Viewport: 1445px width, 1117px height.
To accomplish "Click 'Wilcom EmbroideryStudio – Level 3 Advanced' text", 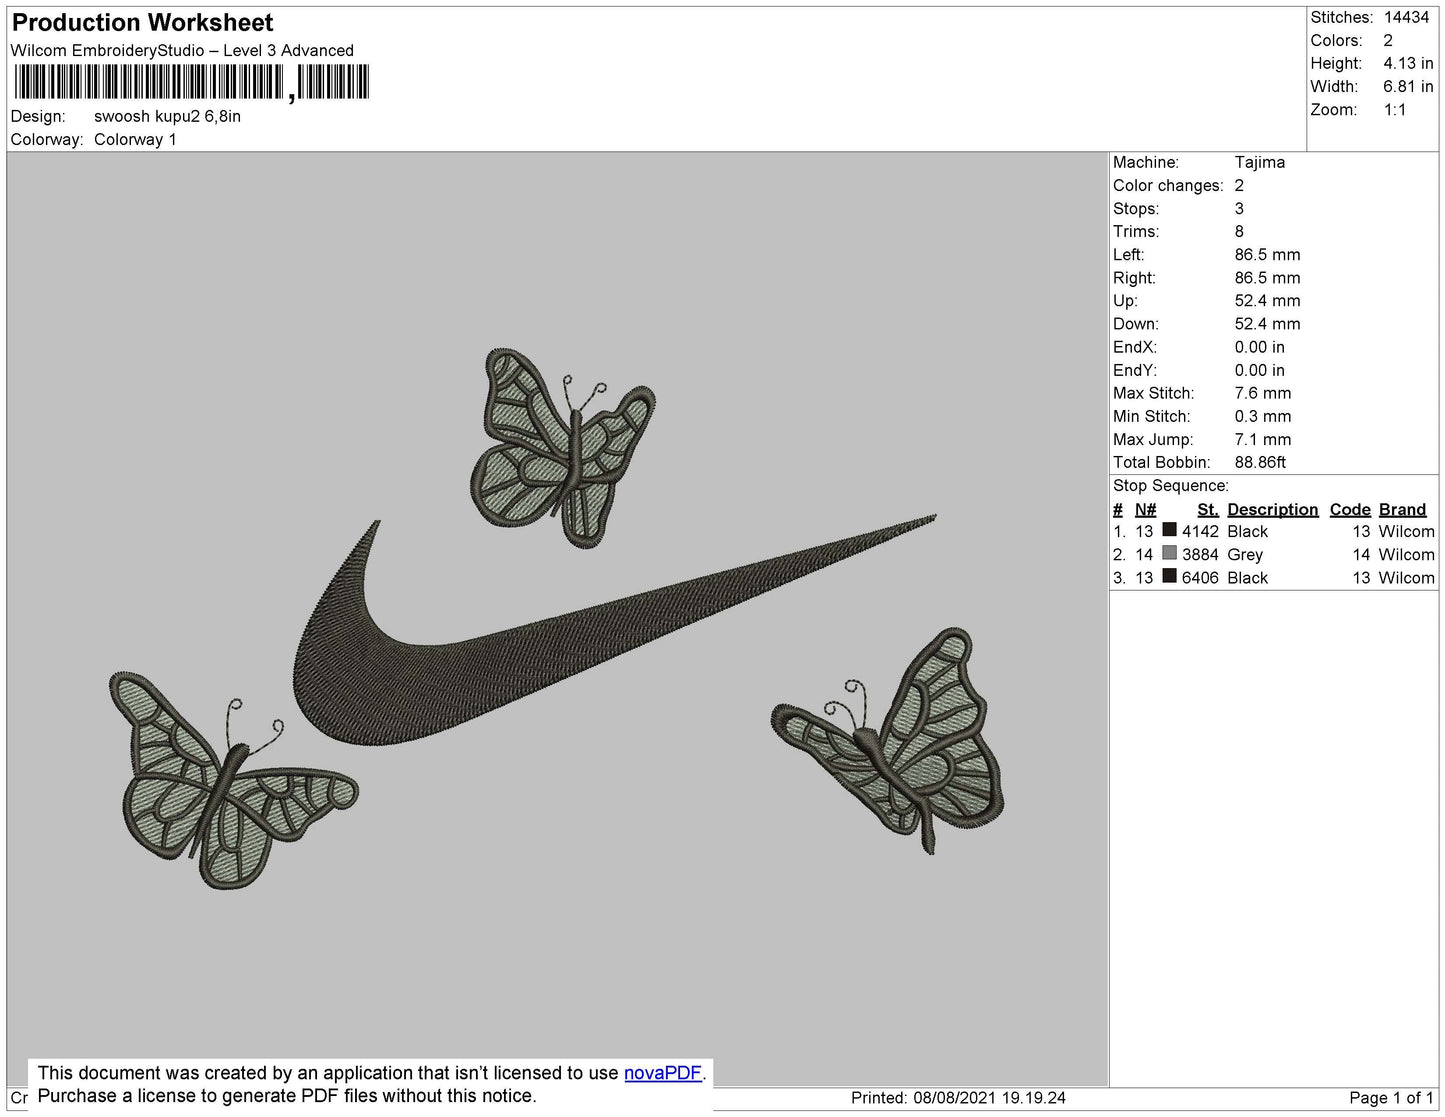I will coord(182,50).
